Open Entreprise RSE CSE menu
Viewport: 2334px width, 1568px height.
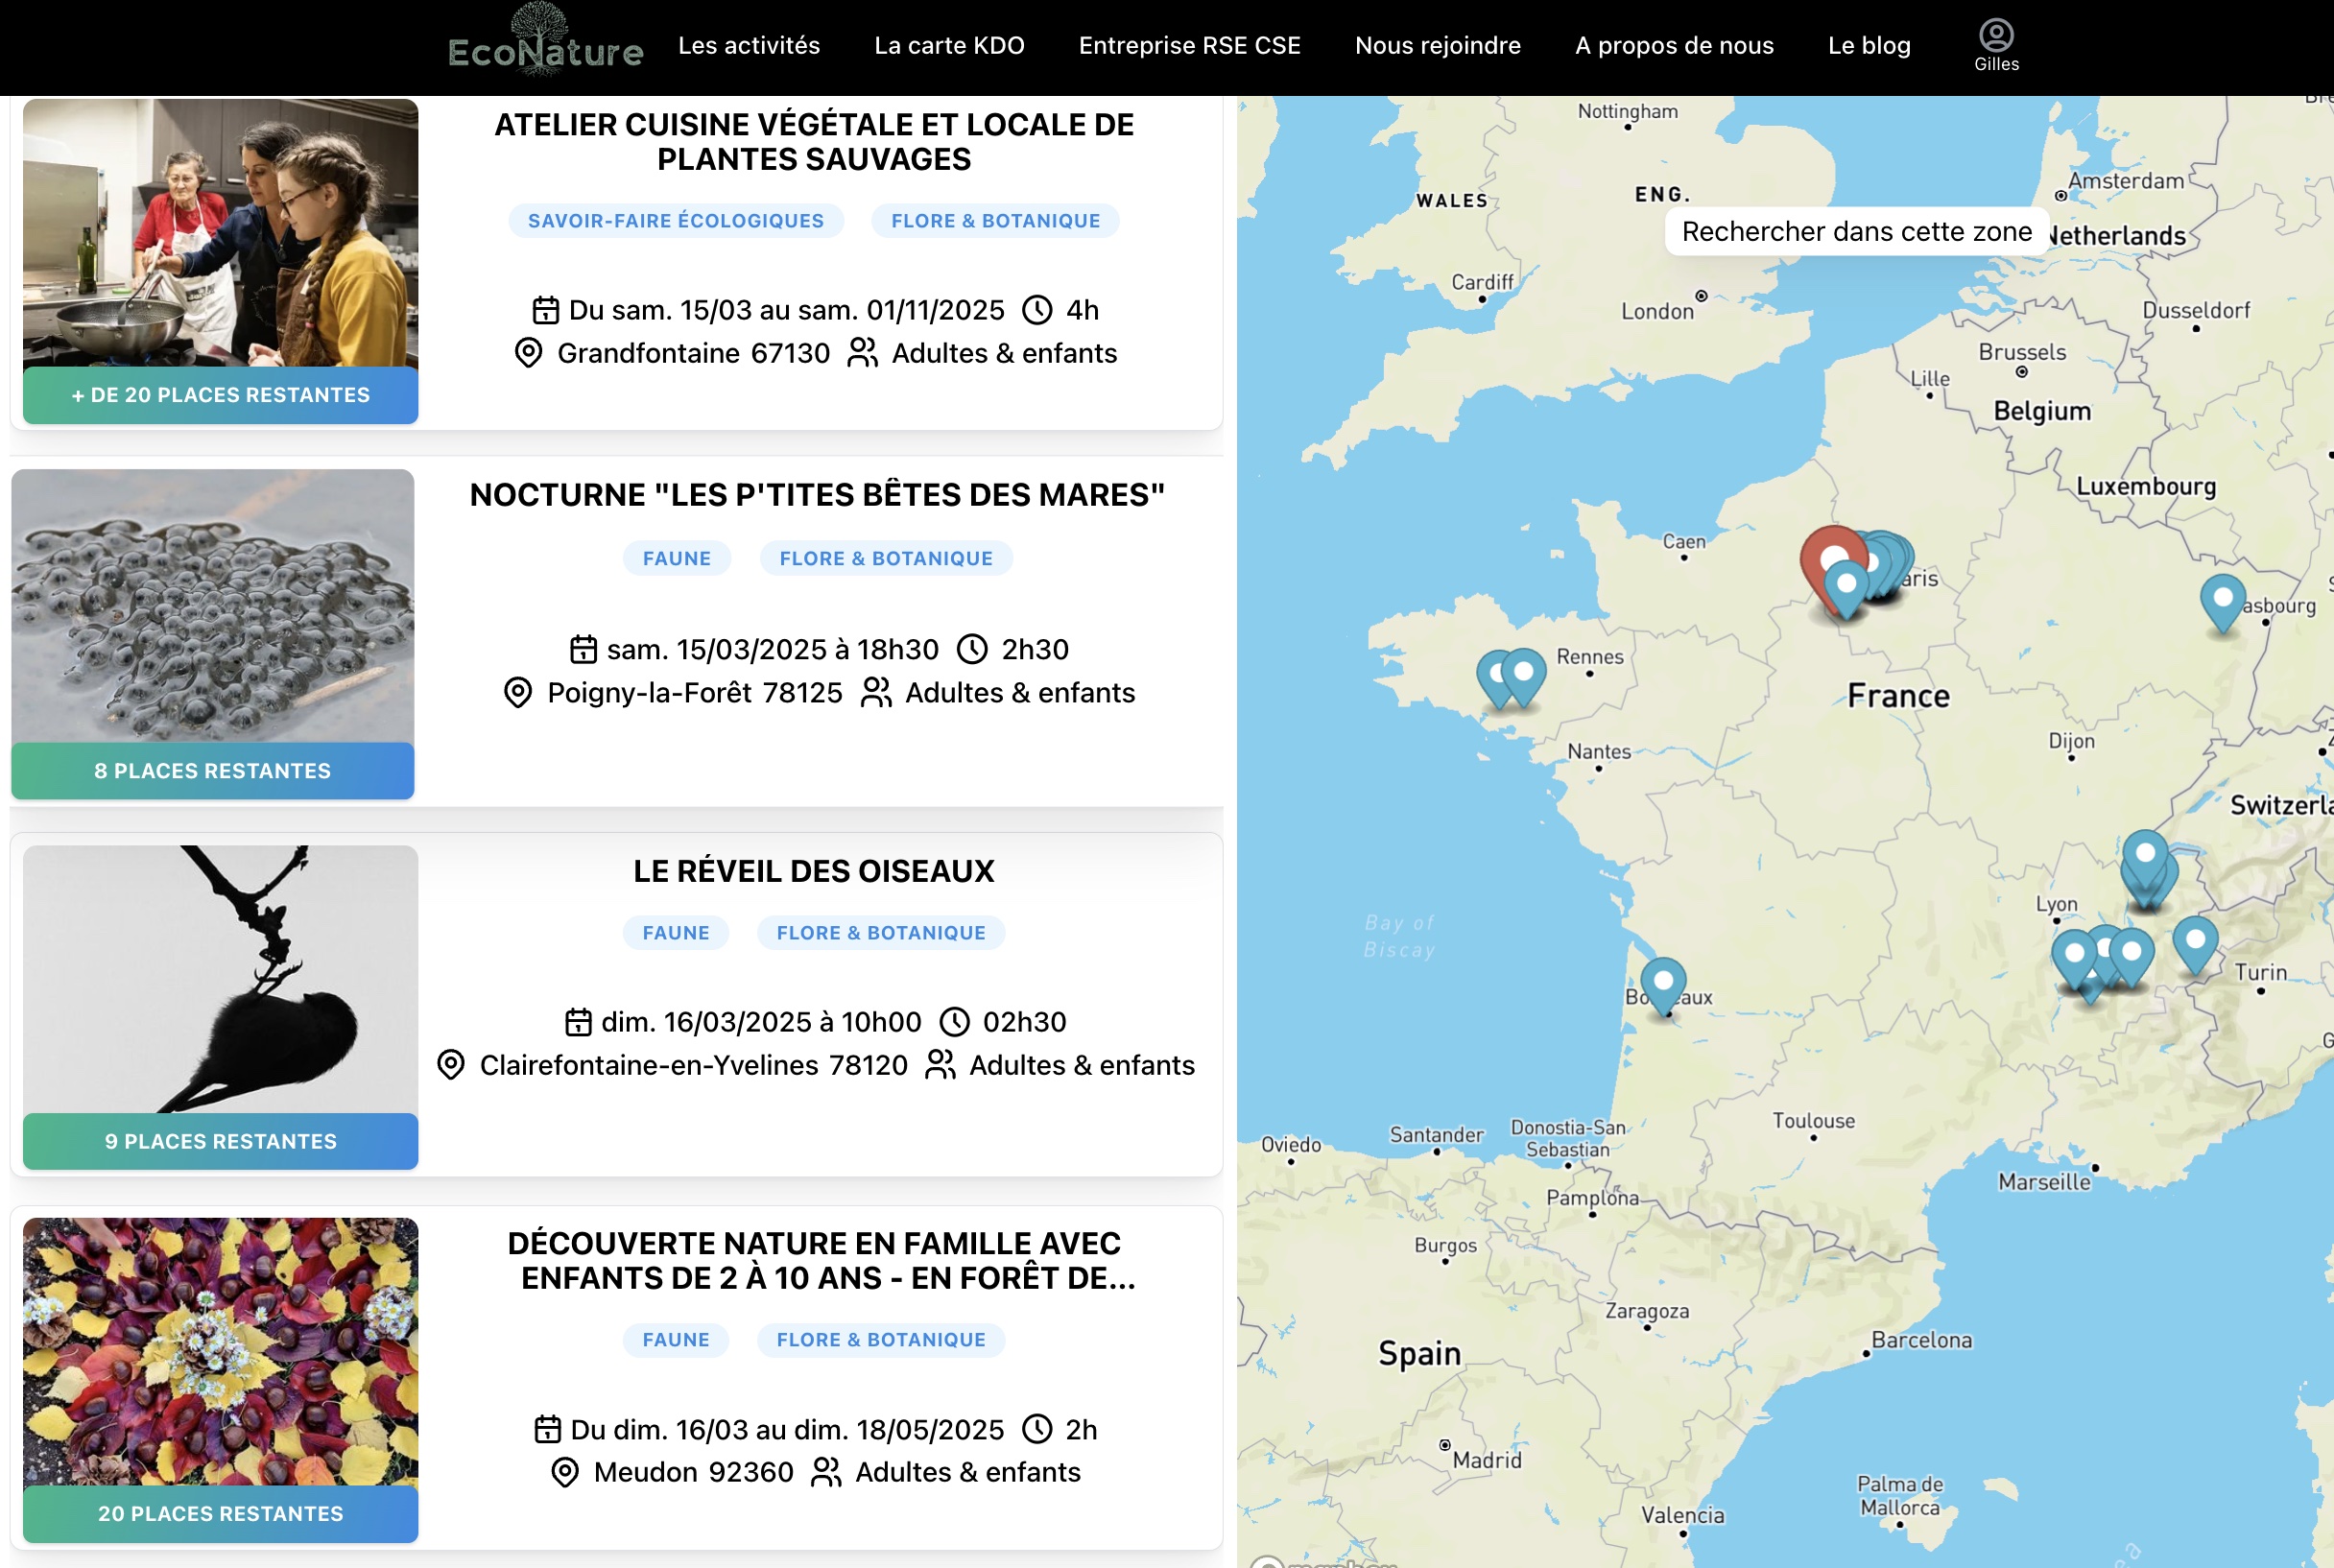pos(1189,46)
